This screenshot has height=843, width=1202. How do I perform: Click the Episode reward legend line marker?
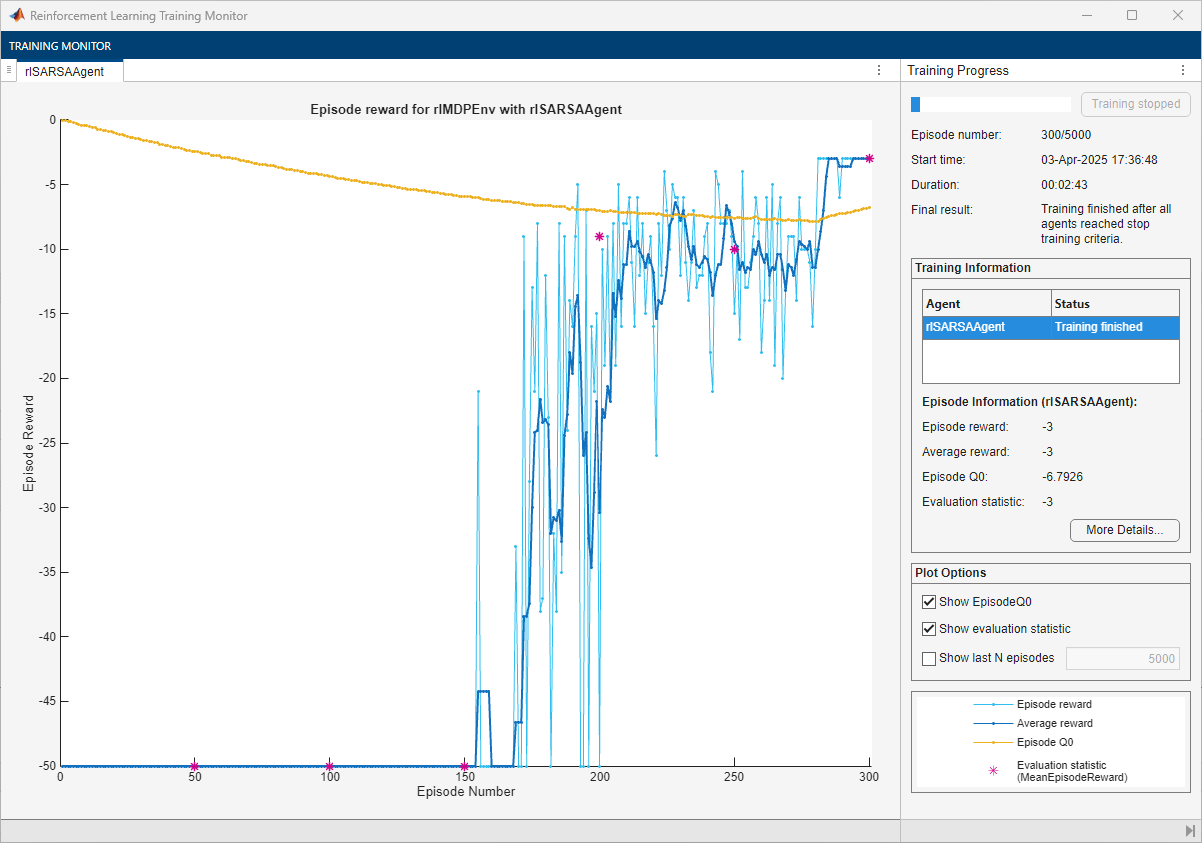993,704
